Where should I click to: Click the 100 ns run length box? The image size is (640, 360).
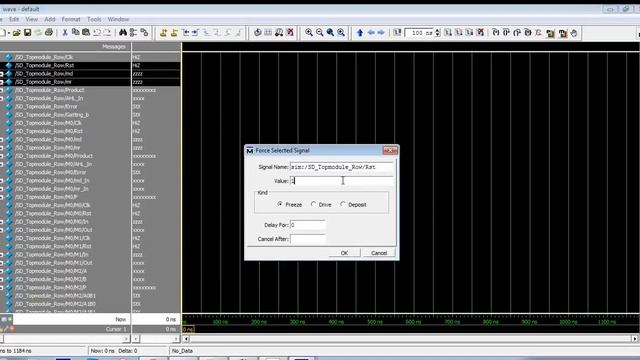(419, 33)
